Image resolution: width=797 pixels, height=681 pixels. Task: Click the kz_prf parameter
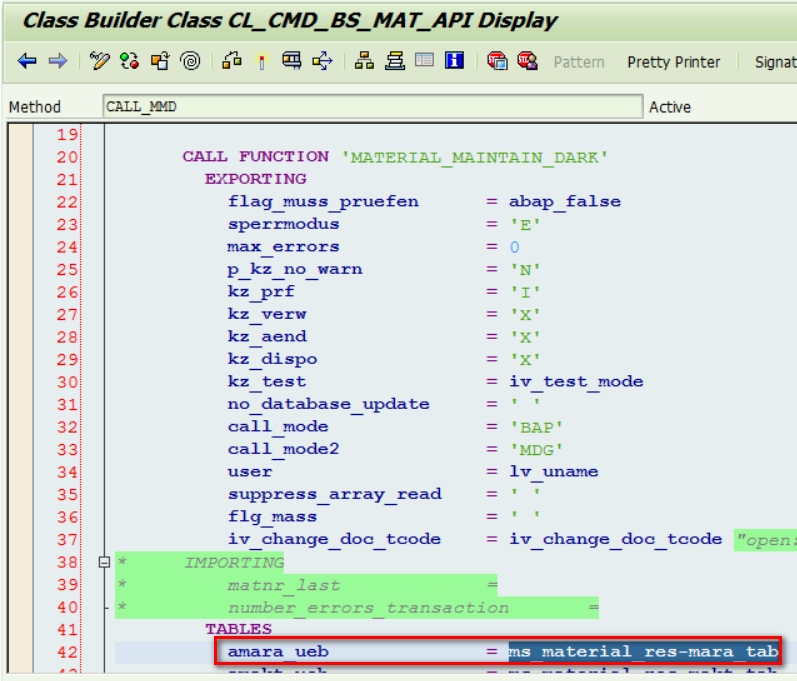tap(261, 292)
